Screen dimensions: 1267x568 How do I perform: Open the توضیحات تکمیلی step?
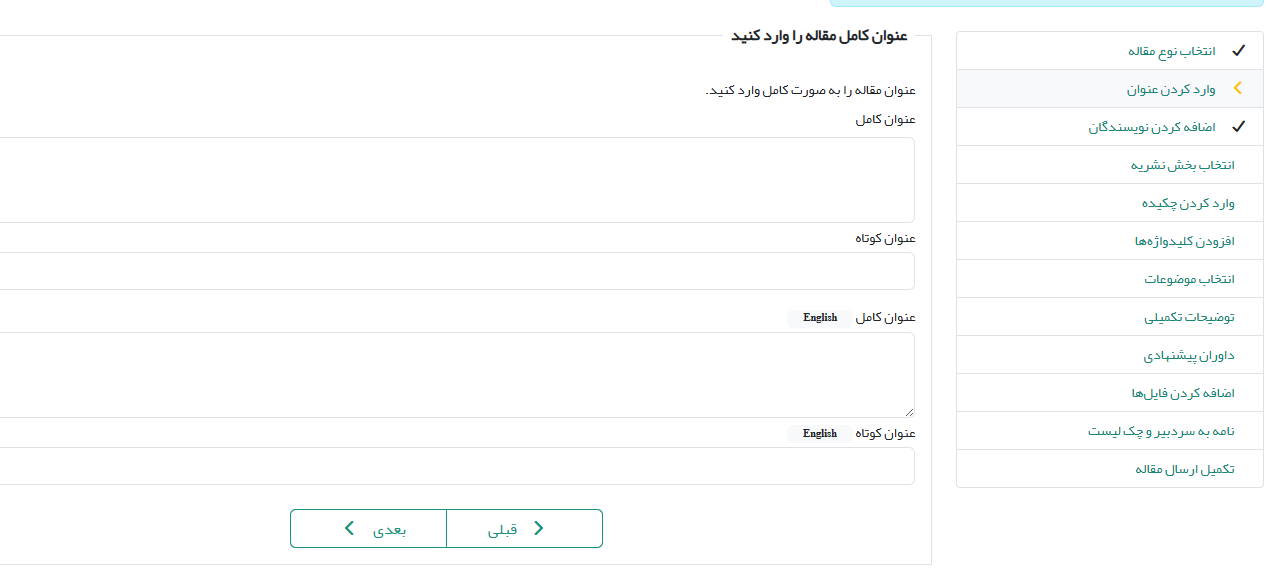[1190, 317]
